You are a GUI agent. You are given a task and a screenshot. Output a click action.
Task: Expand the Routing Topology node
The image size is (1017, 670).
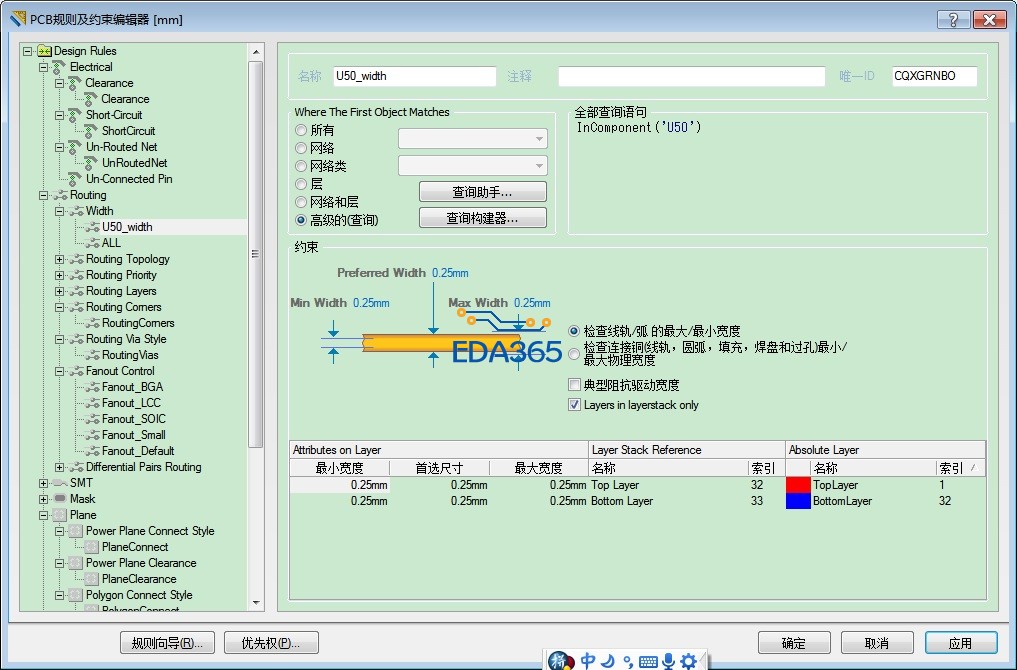tap(60, 259)
